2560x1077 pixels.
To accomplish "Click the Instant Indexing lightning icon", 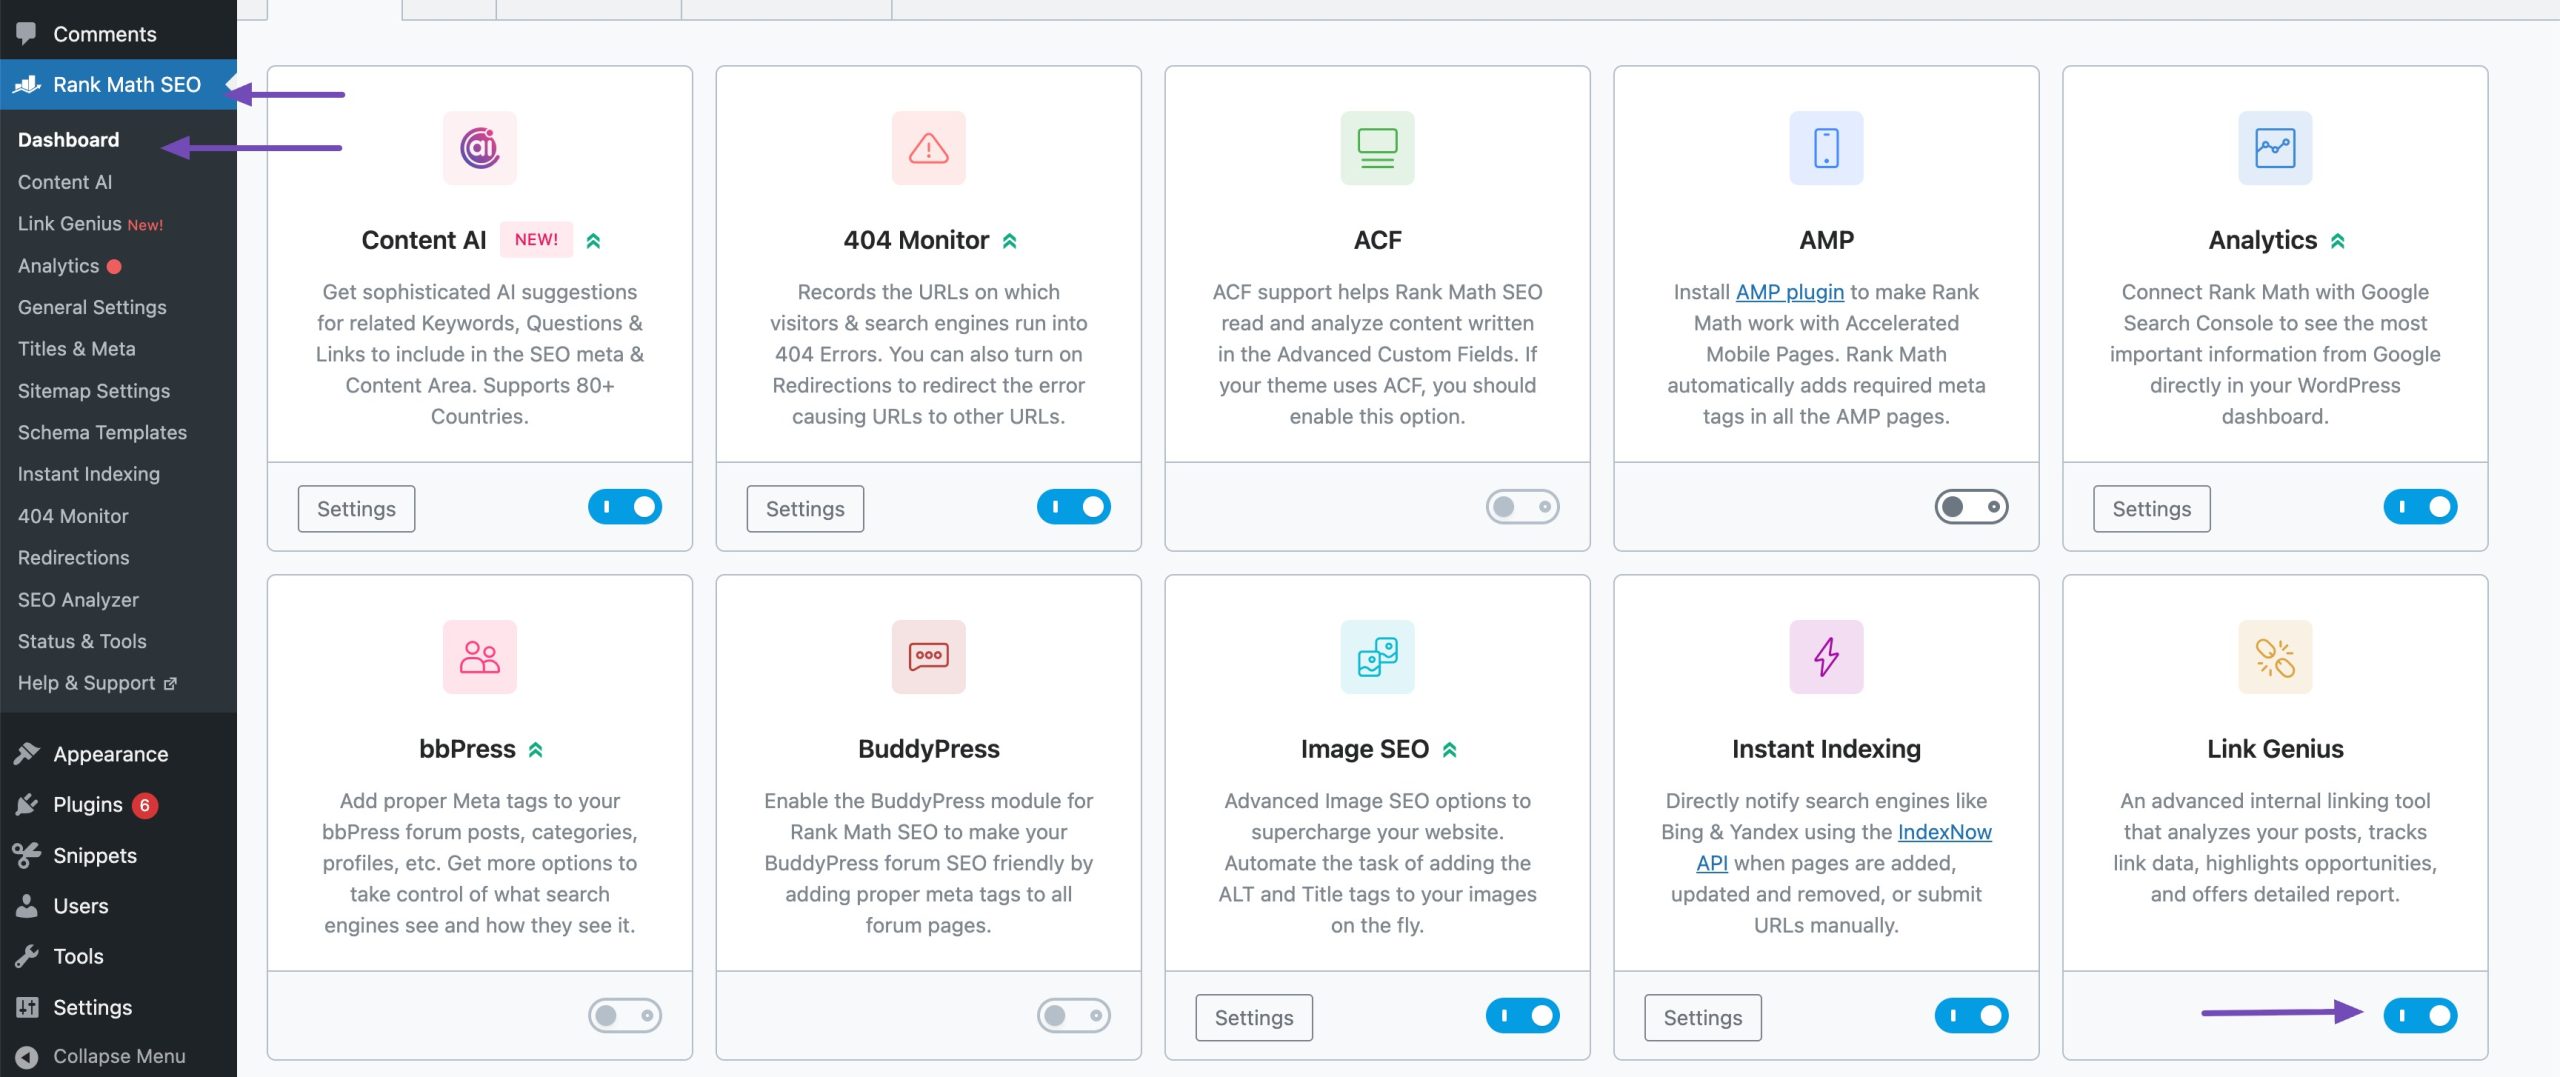I will click(x=1826, y=656).
